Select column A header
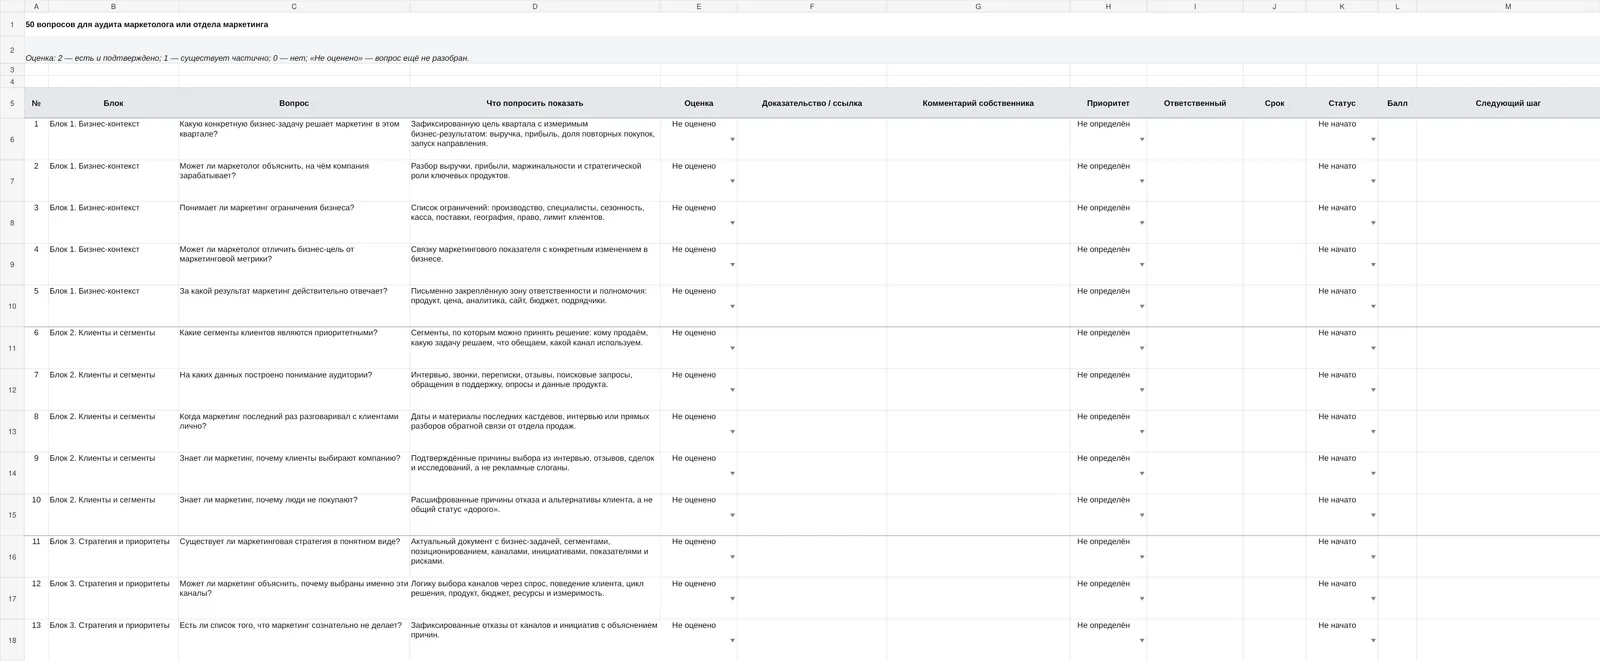The width and height of the screenshot is (1600, 661). coord(36,6)
